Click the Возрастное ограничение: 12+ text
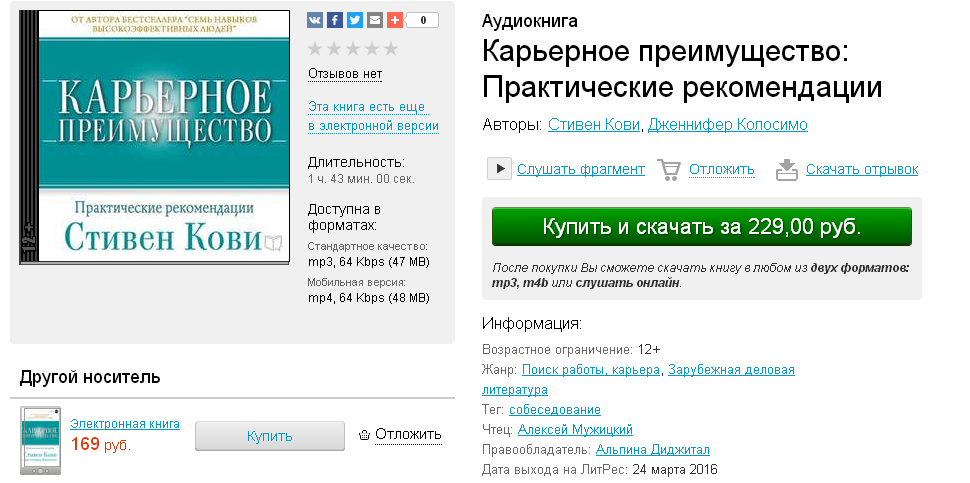 [x=571, y=349]
